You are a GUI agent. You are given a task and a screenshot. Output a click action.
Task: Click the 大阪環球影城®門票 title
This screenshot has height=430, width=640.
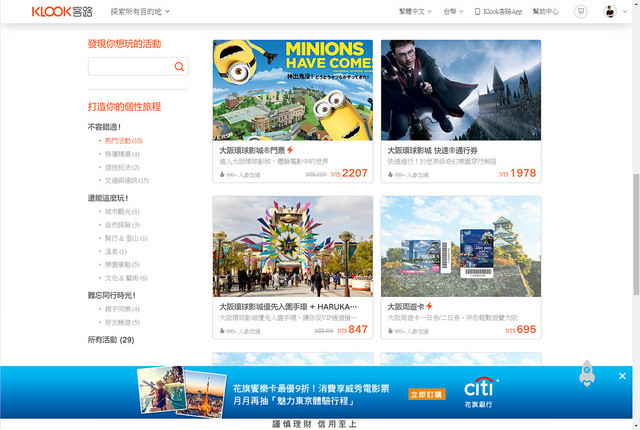252,151
